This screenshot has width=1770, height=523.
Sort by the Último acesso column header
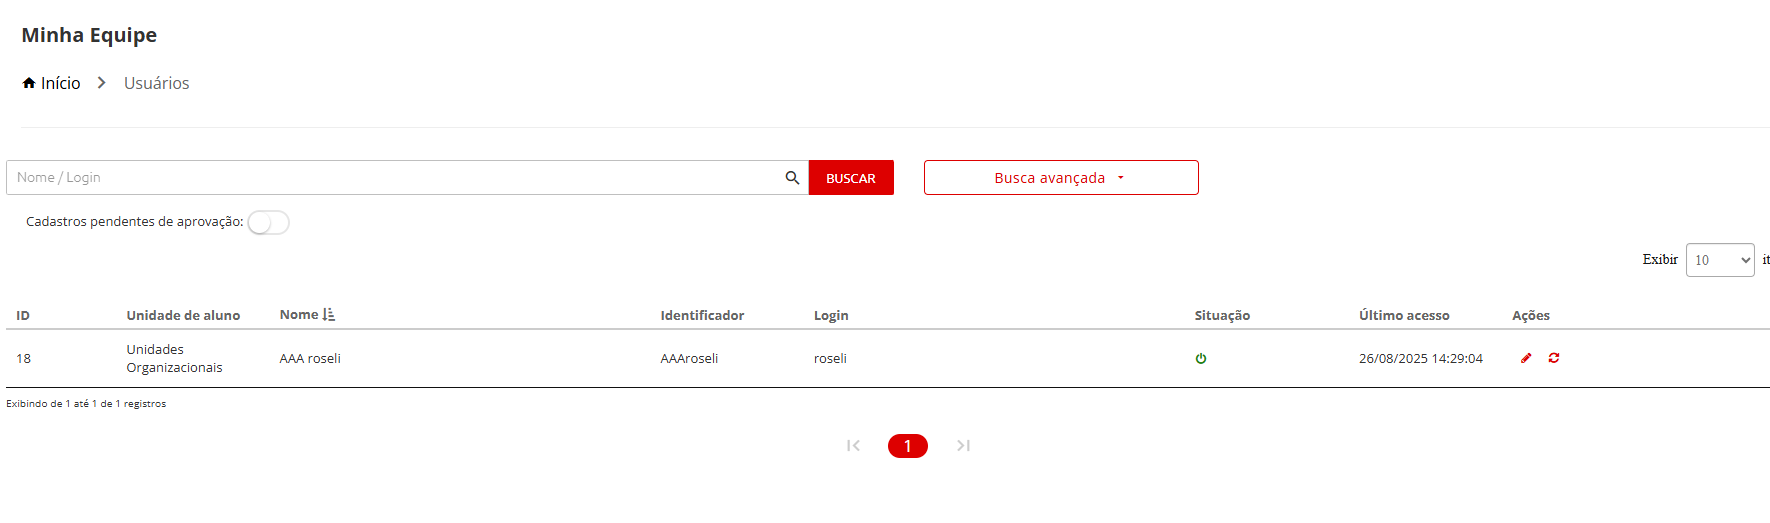tap(1403, 316)
